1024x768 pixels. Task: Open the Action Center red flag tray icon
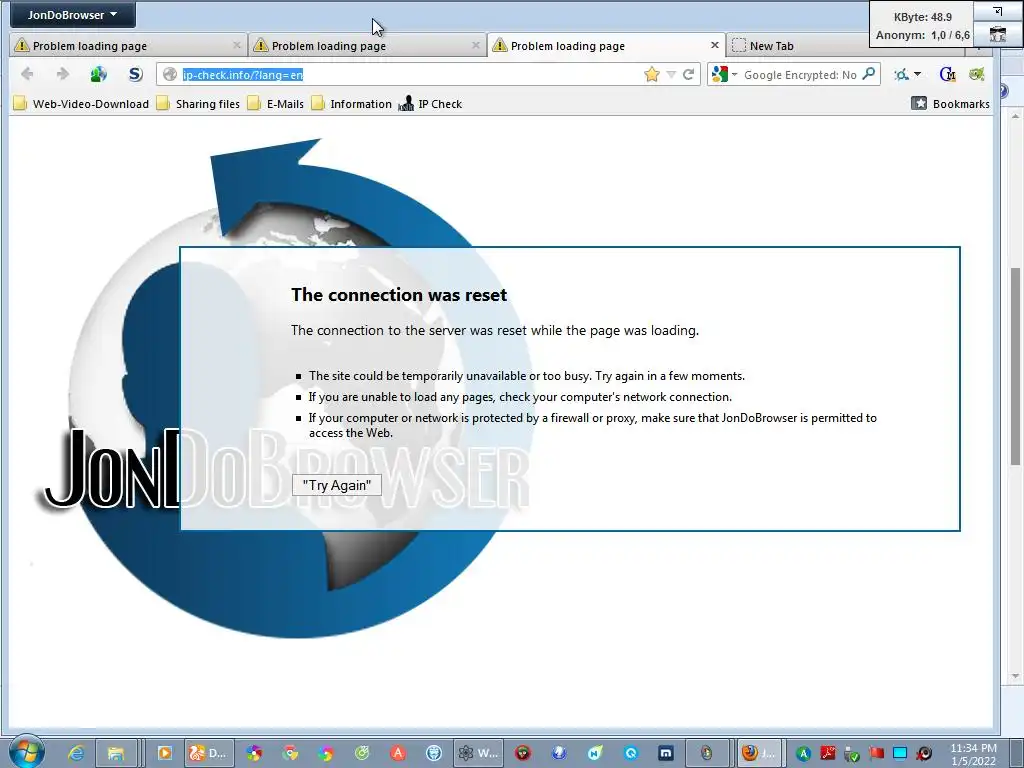tap(876, 754)
